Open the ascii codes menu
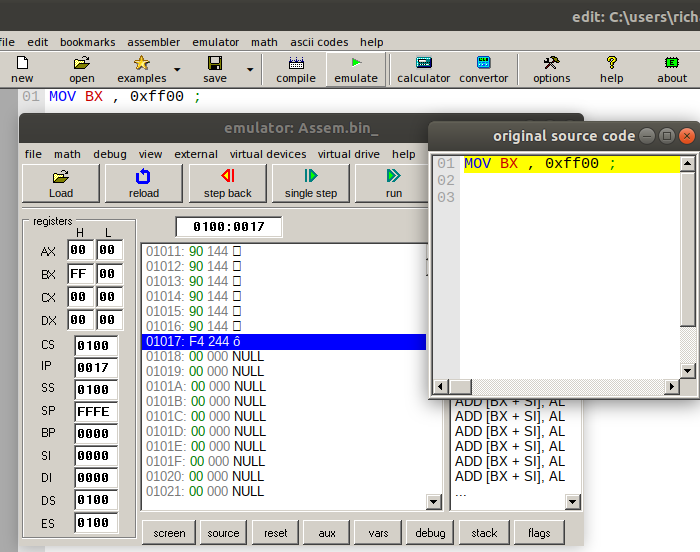This screenshot has height=552, width=700. pyautogui.click(x=319, y=42)
